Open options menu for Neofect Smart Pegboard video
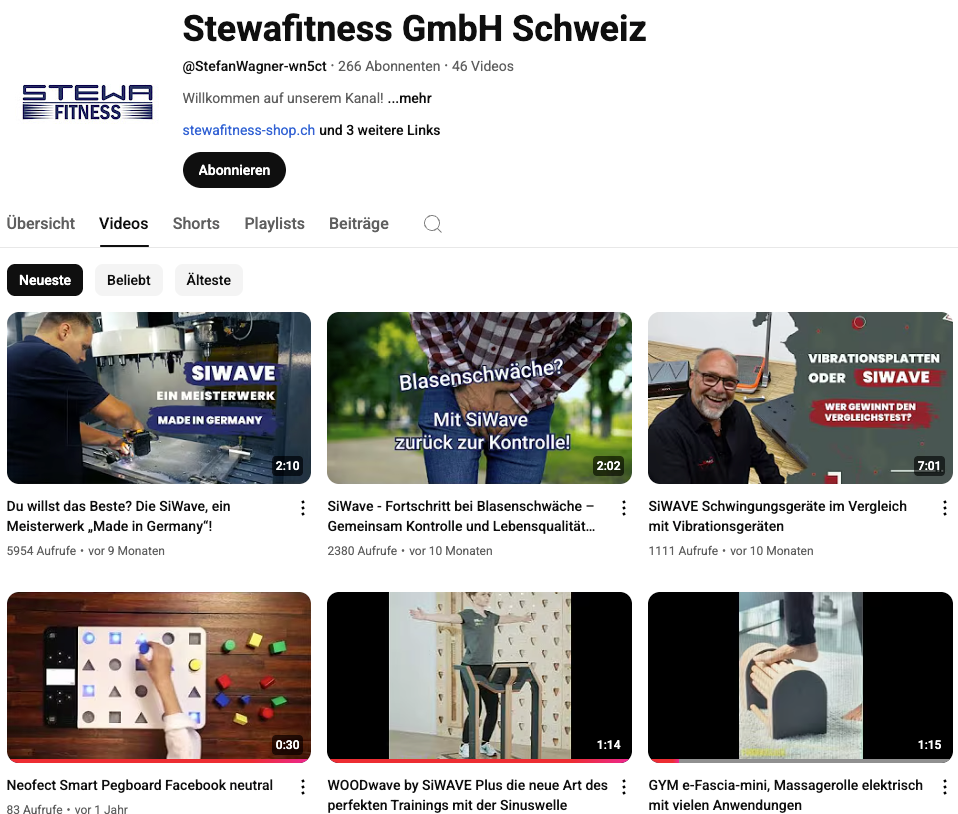This screenshot has width=958, height=814. 303,787
